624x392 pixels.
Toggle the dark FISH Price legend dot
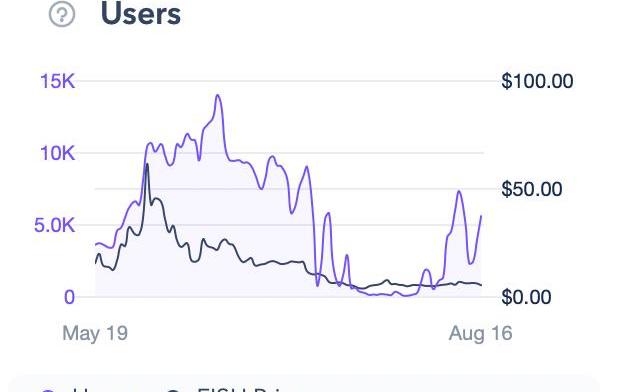[x=173, y=390]
